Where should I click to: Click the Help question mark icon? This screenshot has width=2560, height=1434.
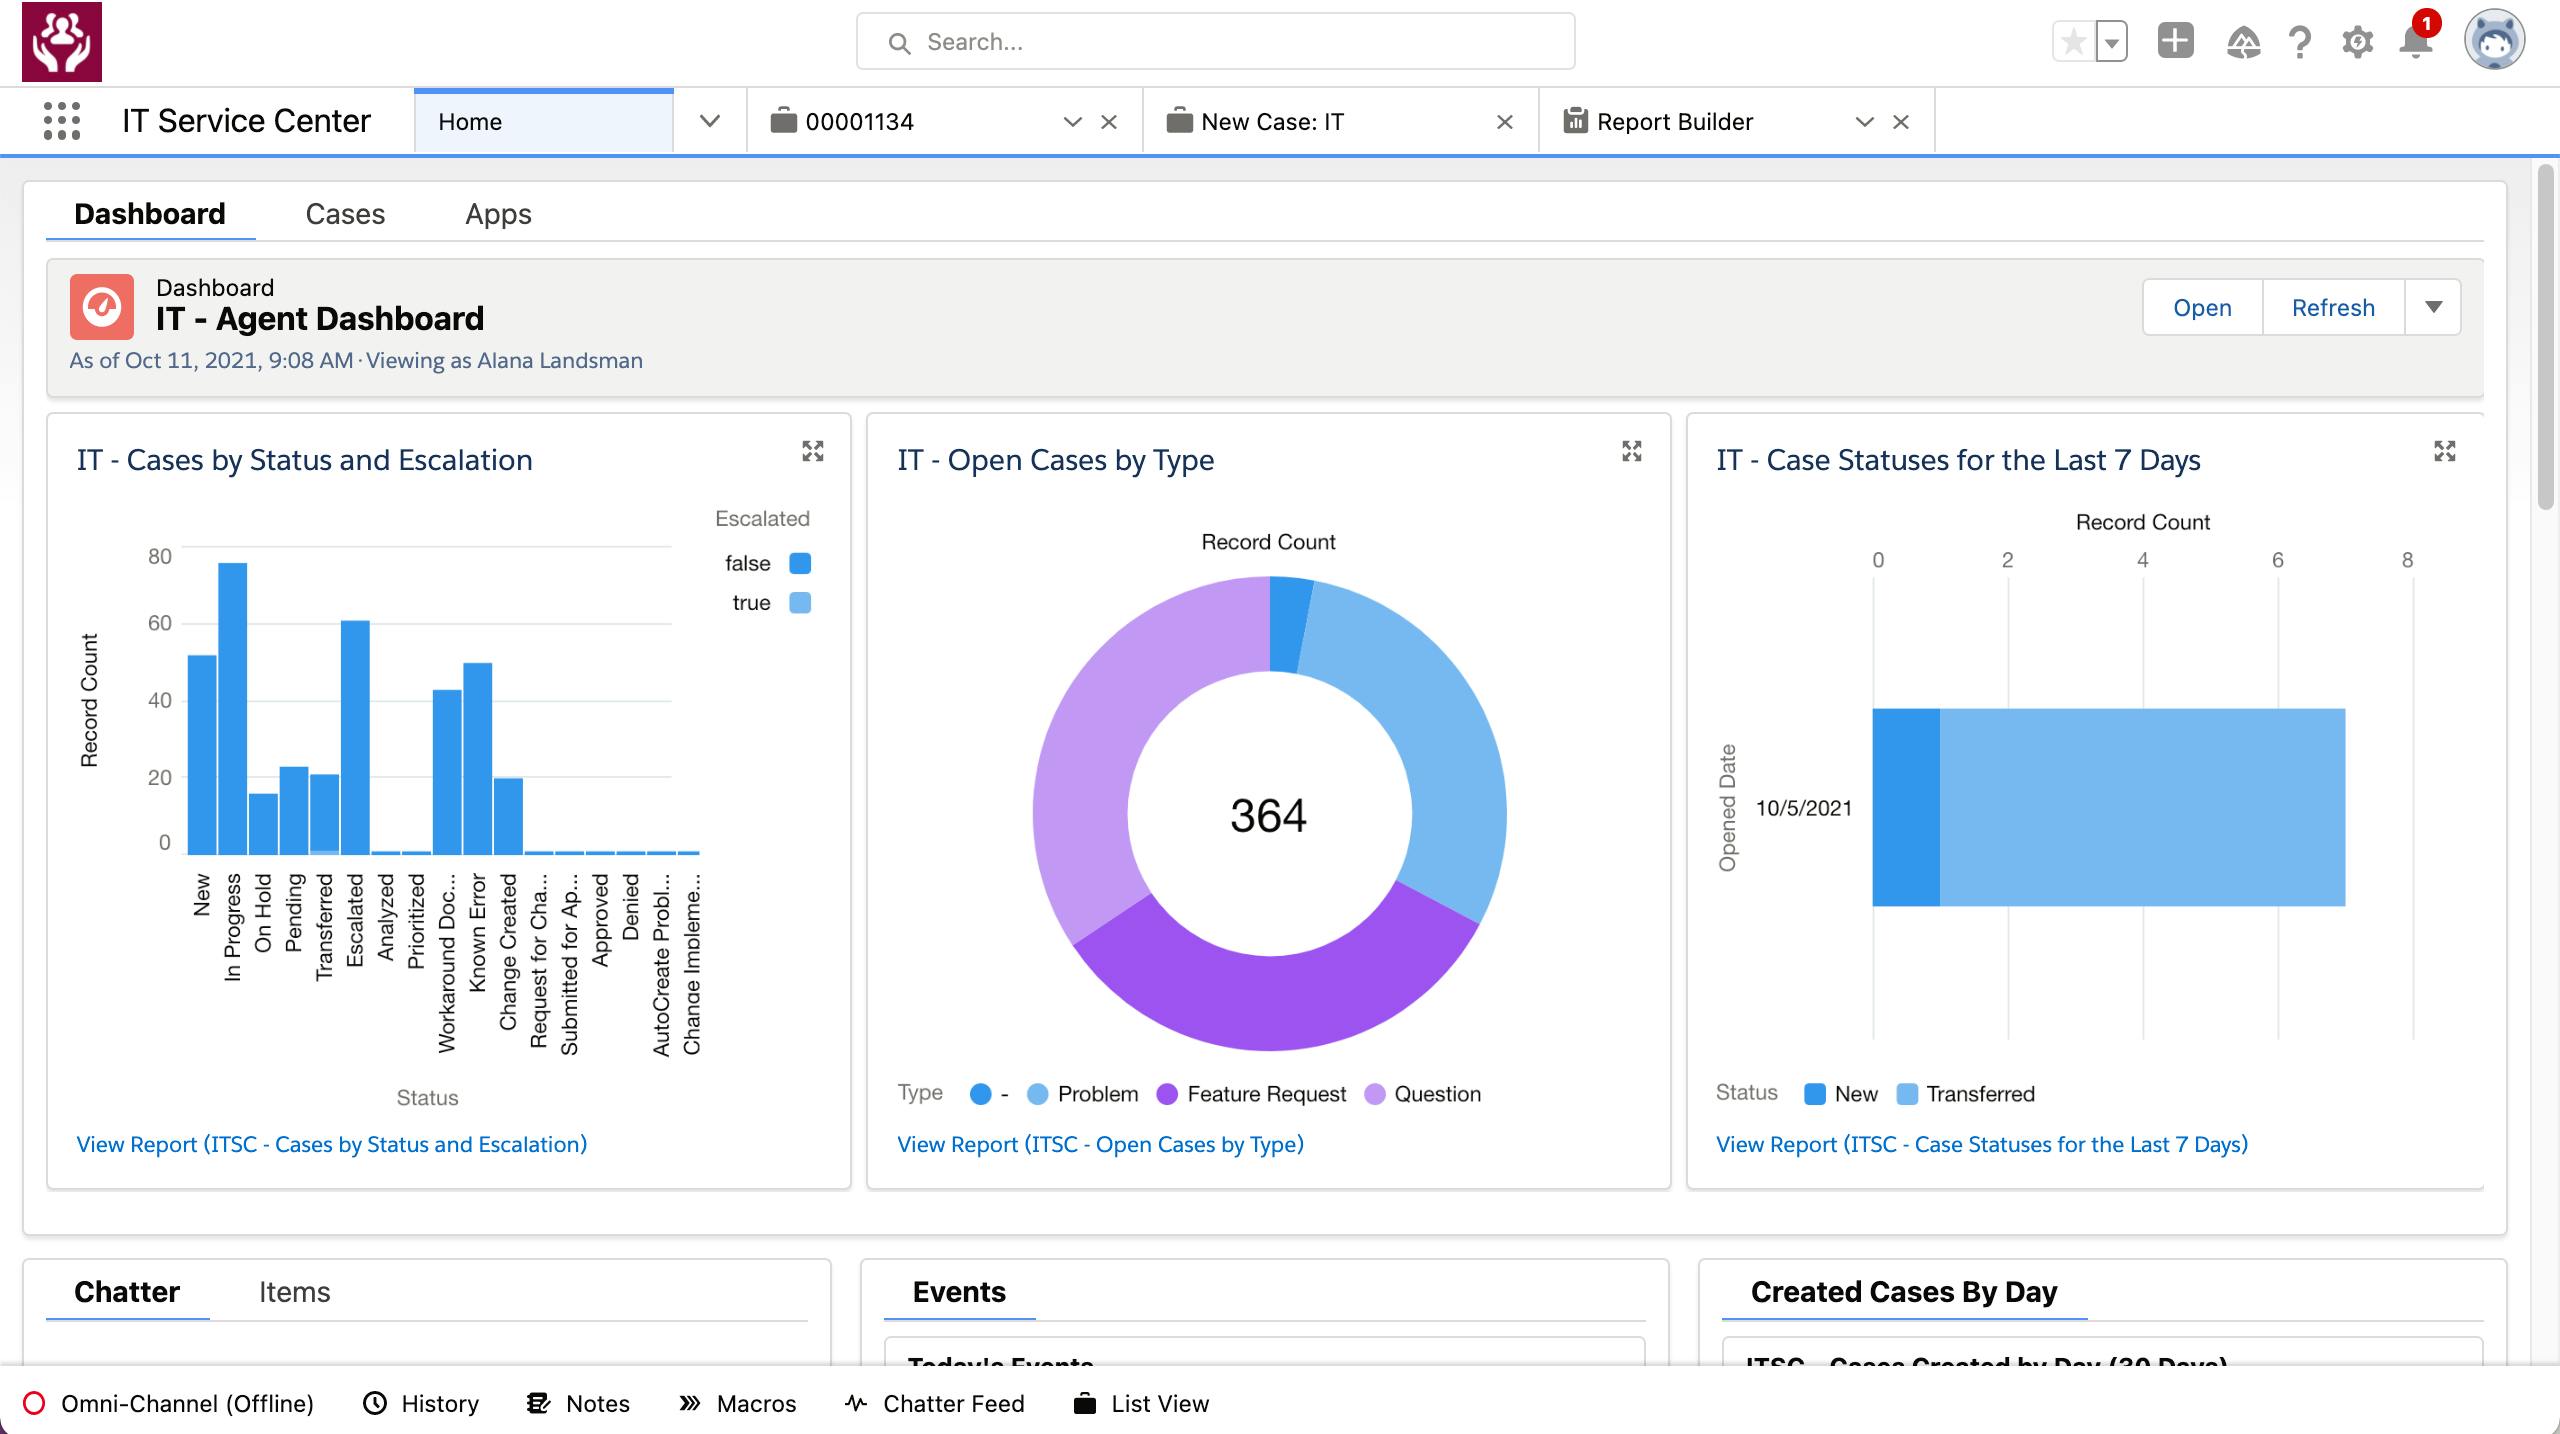pos(2299,42)
